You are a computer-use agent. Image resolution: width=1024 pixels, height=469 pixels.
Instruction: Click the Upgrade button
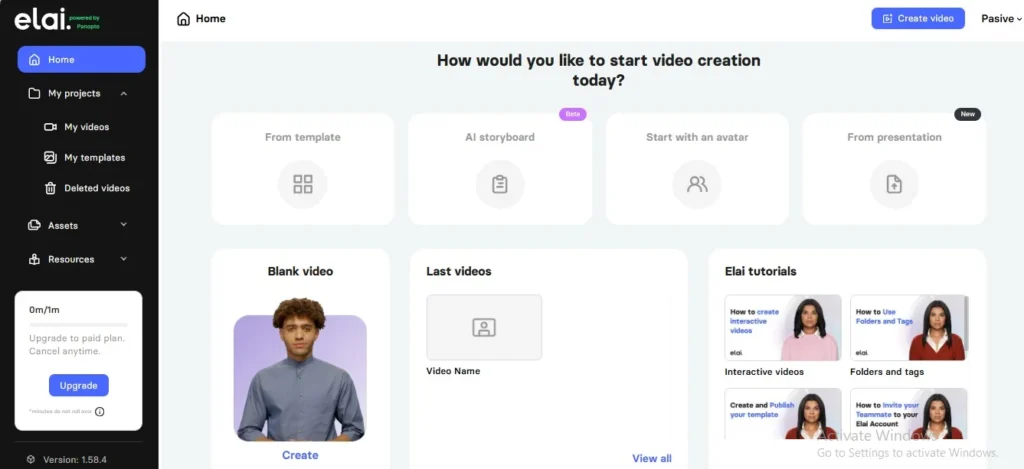78,385
